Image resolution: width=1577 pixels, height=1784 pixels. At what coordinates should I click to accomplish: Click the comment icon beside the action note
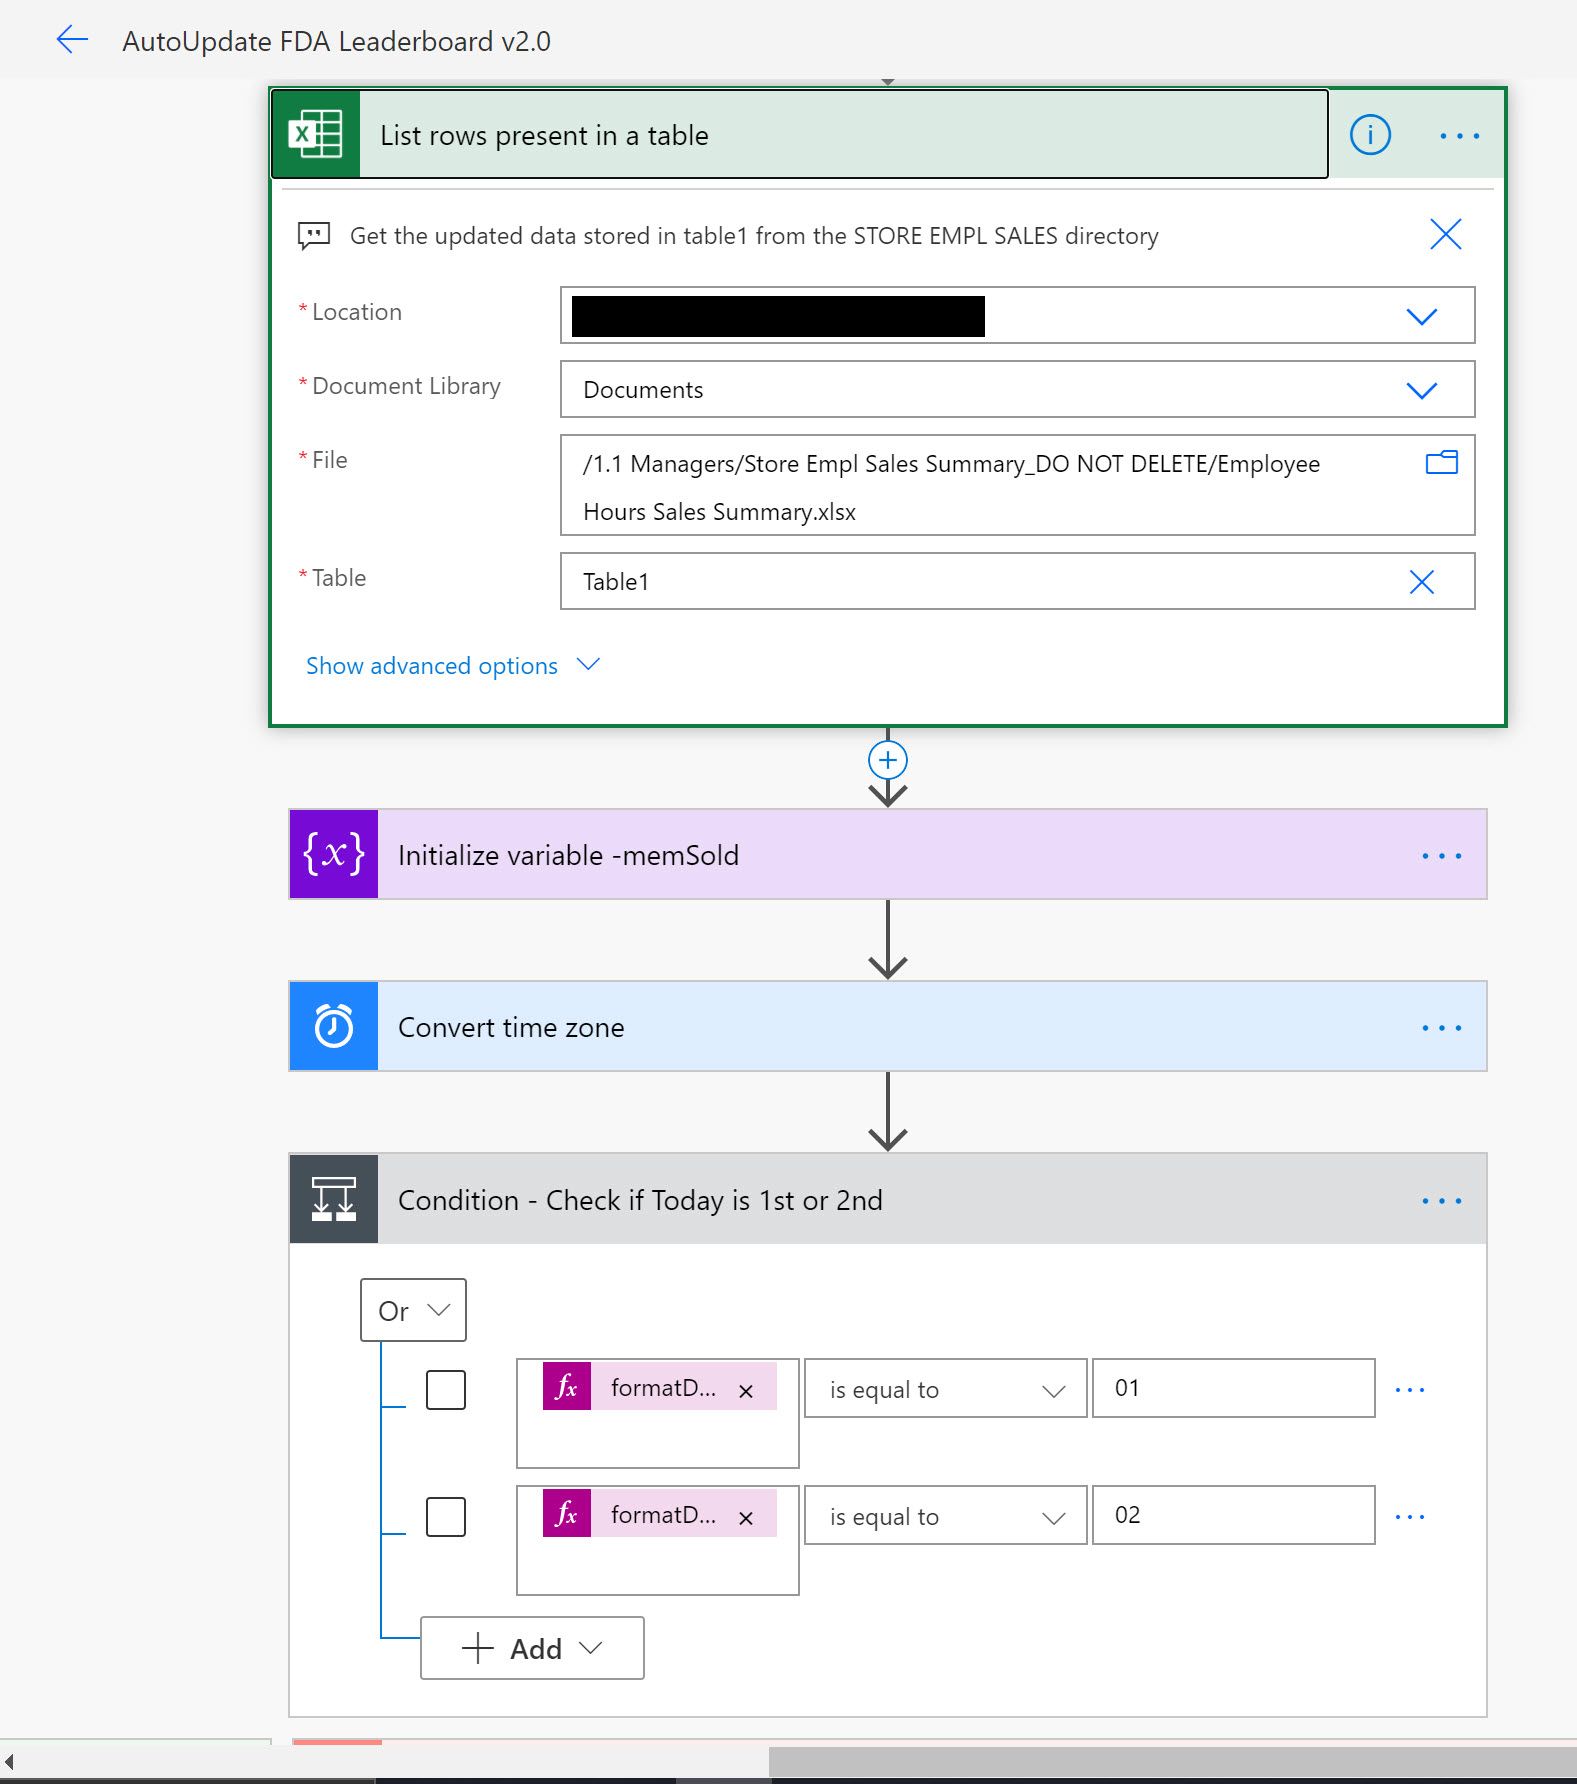[314, 236]
